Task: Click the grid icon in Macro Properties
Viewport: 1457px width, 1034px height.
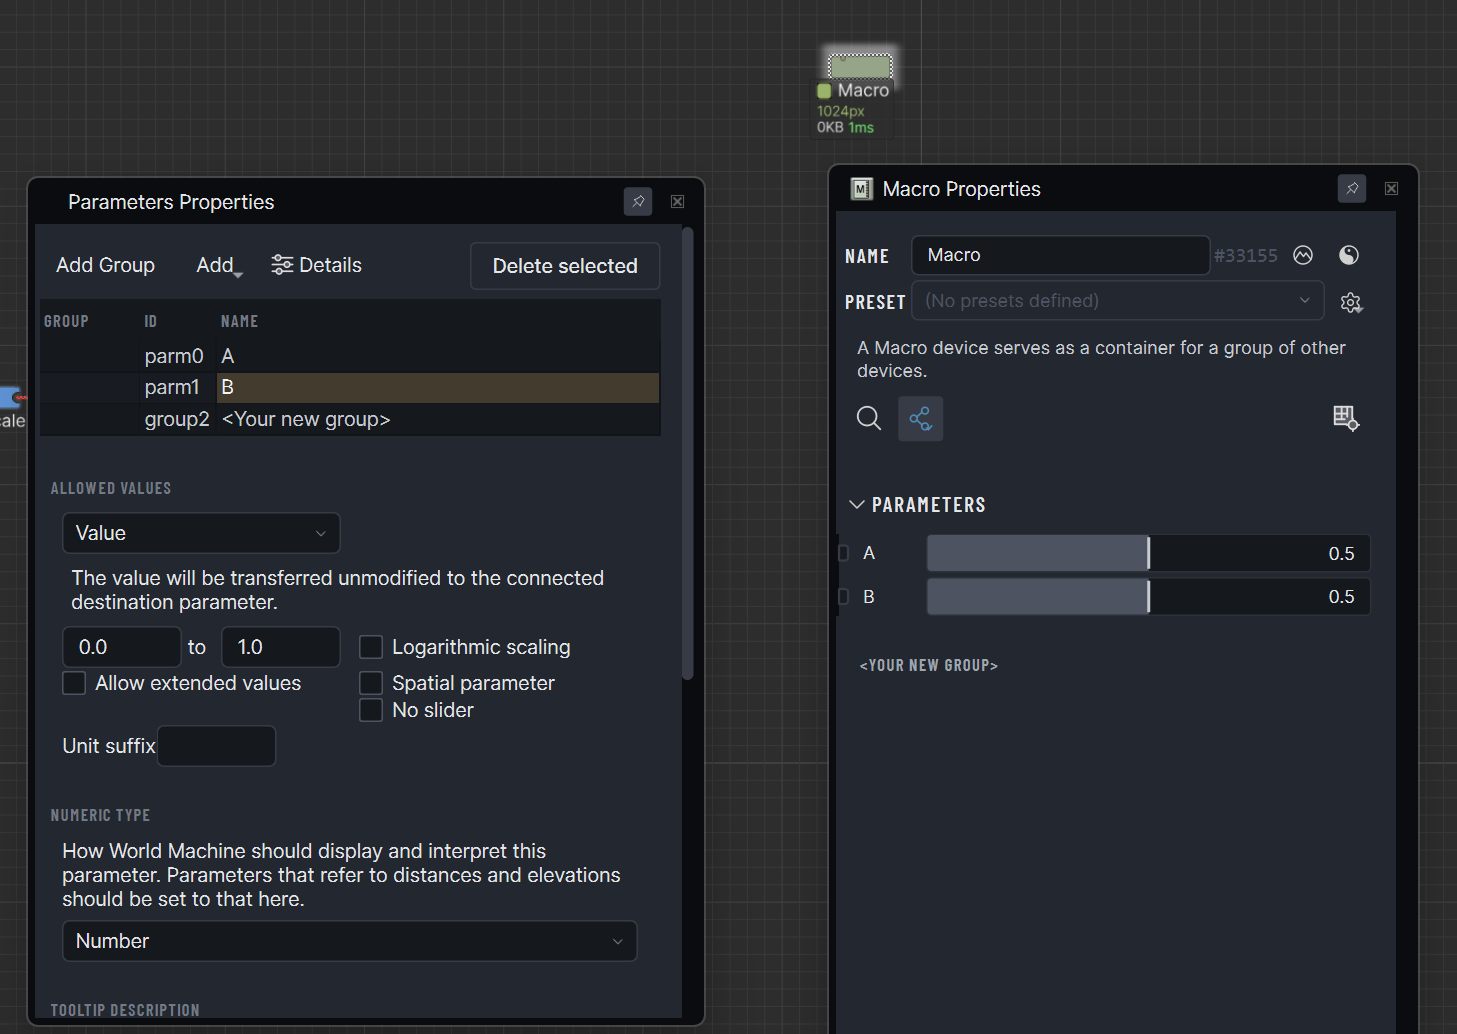Action: (1346, 418)
